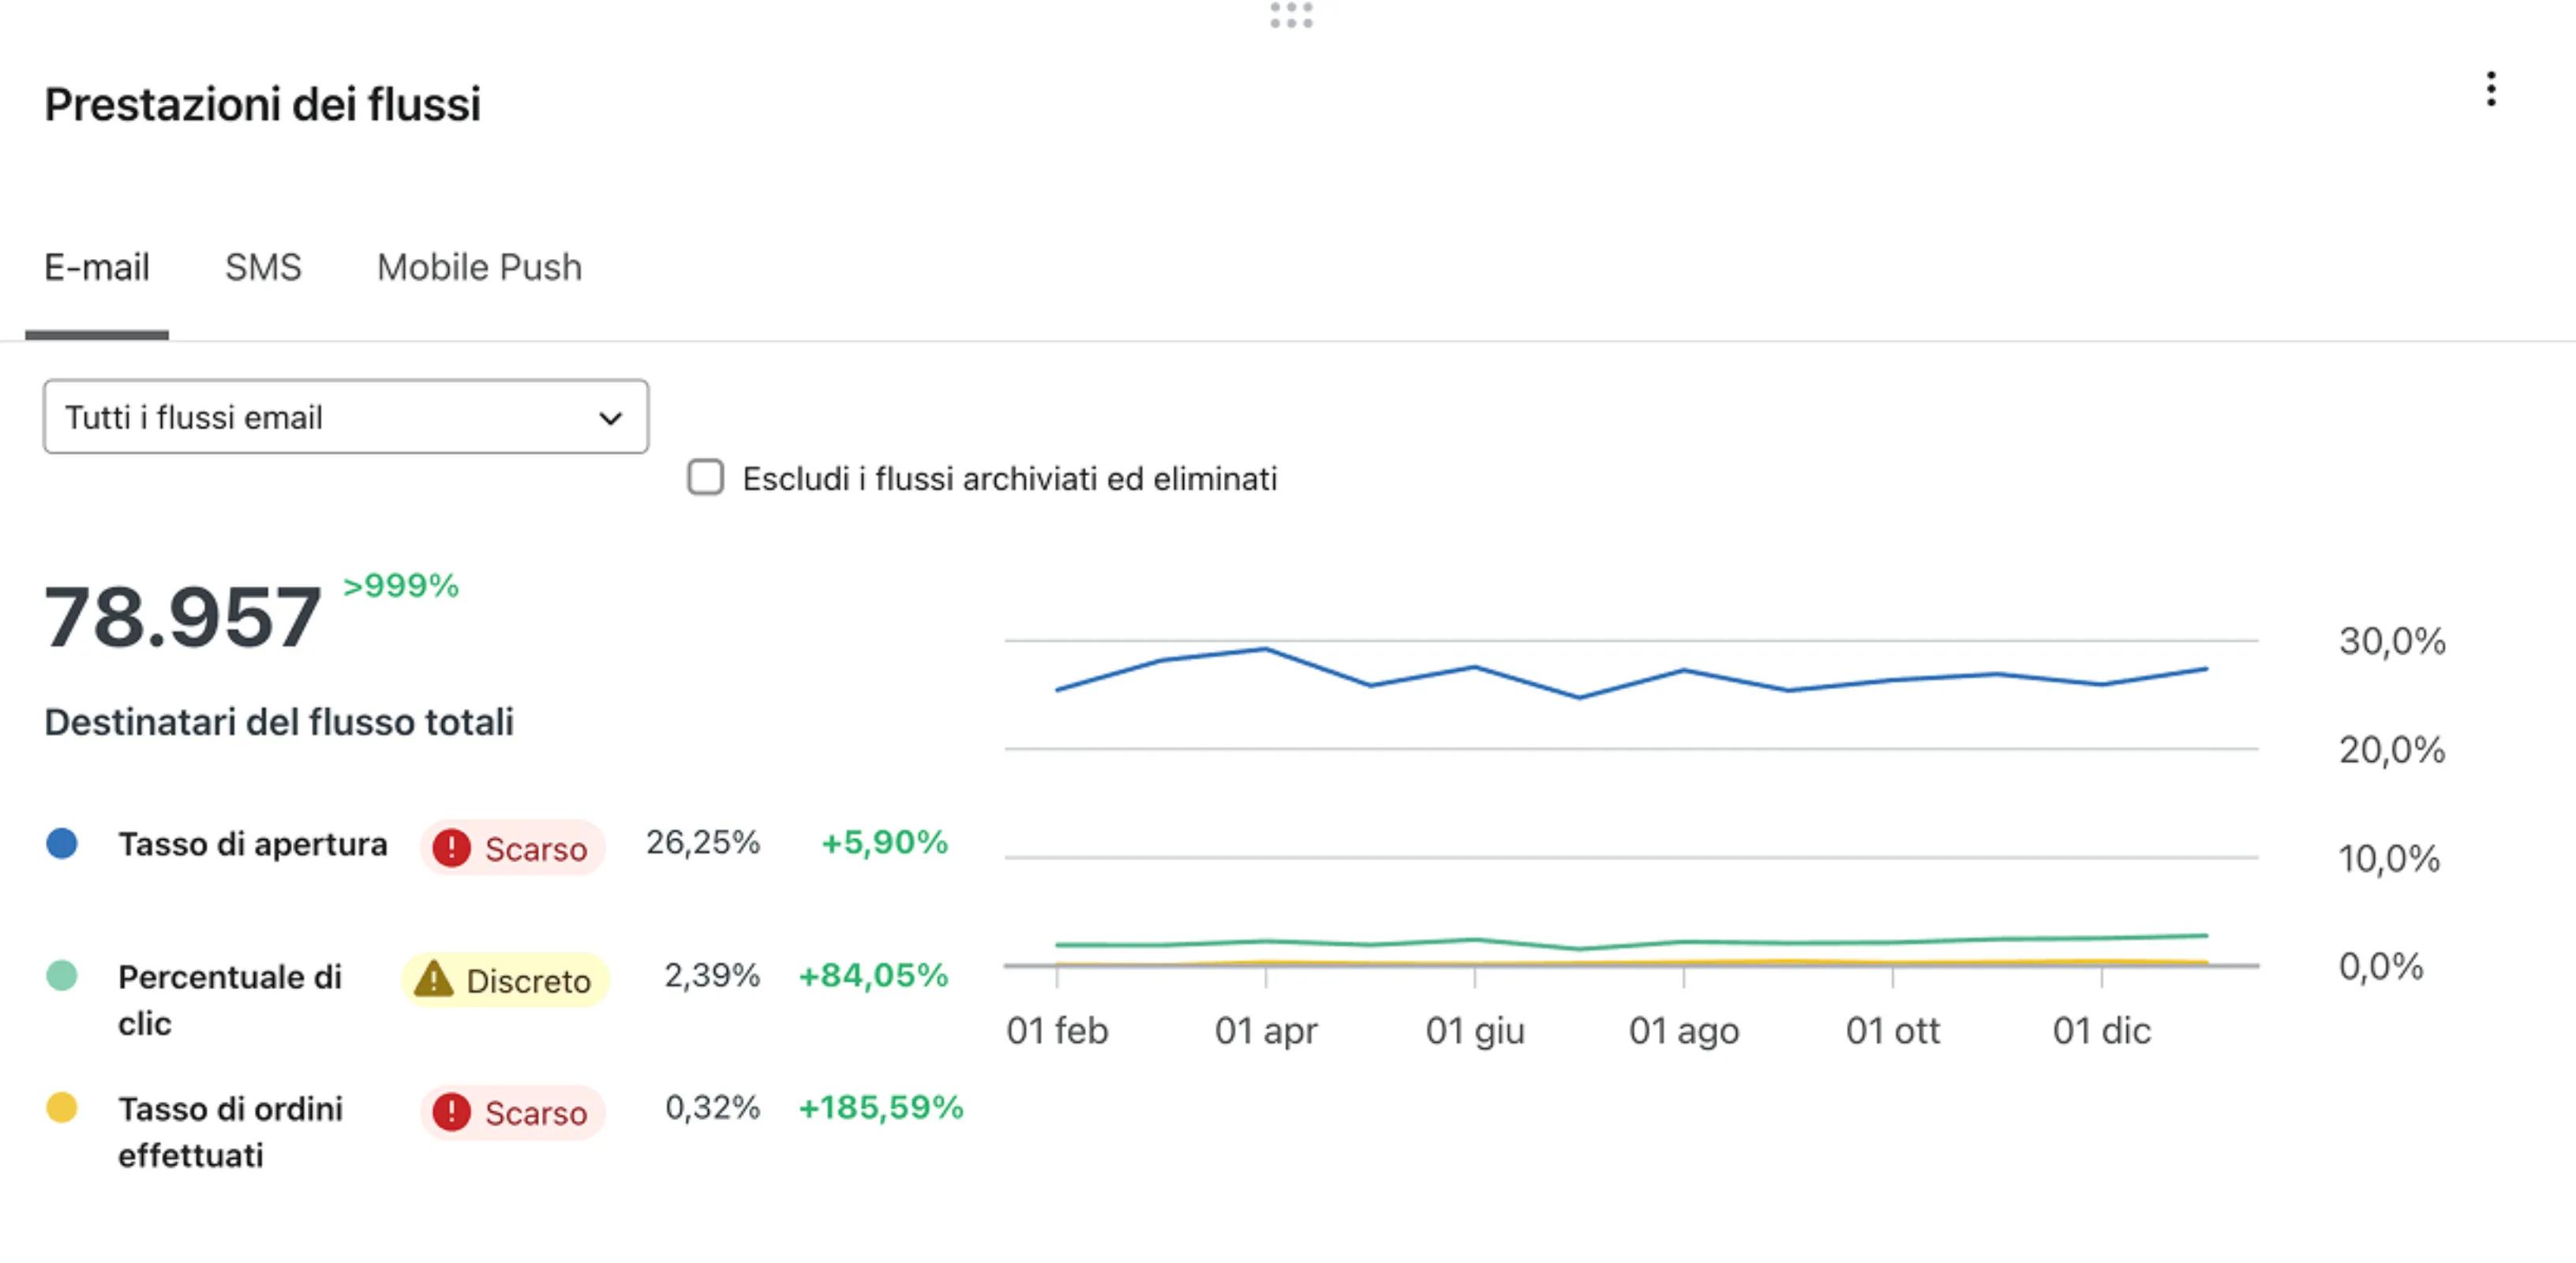Click the blue legend dot for Tasso di apertura
The width and height of the screenshot is (2576, 1263).
[x=63, y=843]
